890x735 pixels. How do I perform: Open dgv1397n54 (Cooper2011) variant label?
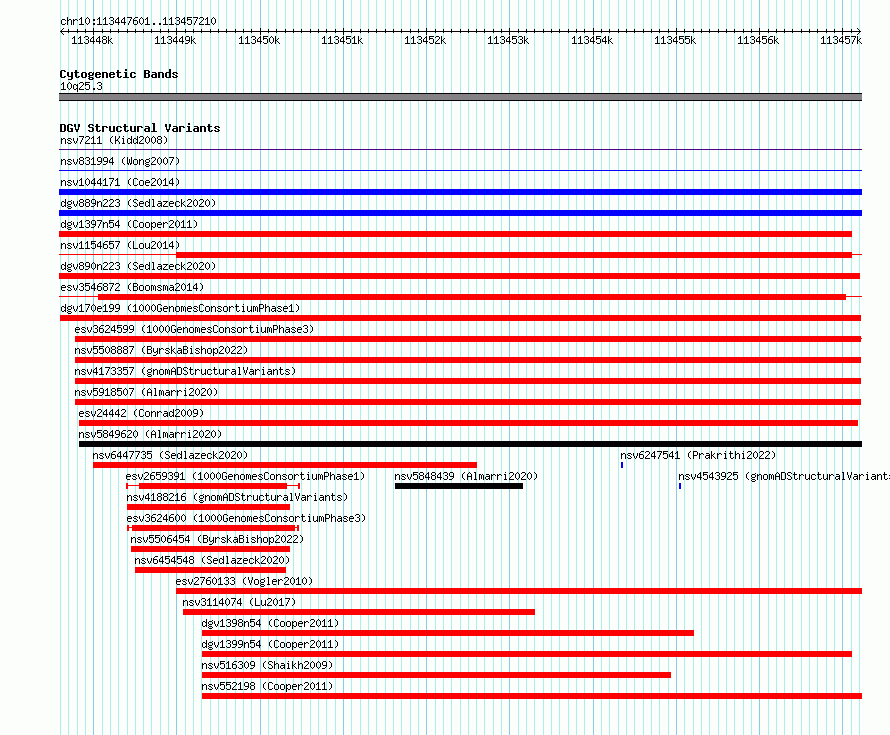click(x=129, y=224)
